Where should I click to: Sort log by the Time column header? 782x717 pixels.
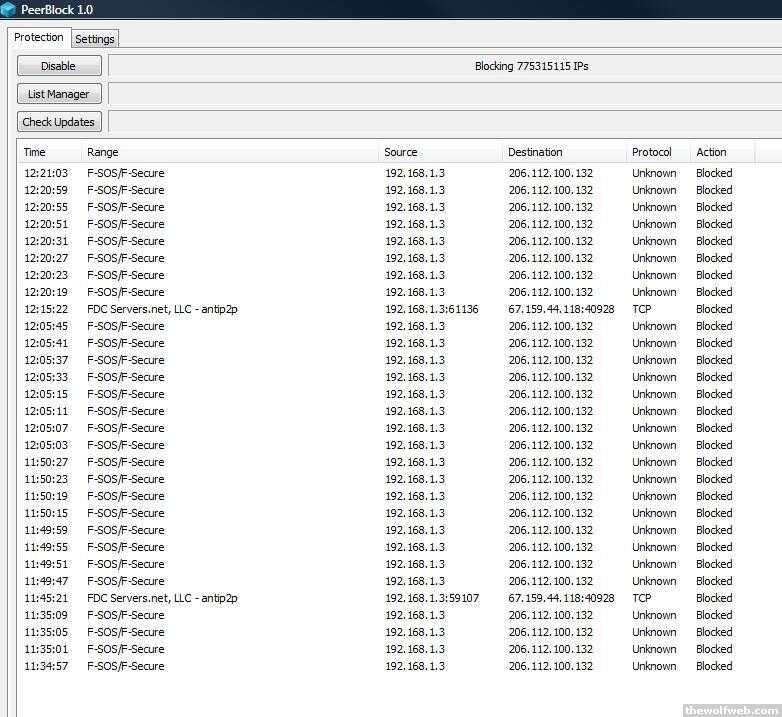coord(49,152)
